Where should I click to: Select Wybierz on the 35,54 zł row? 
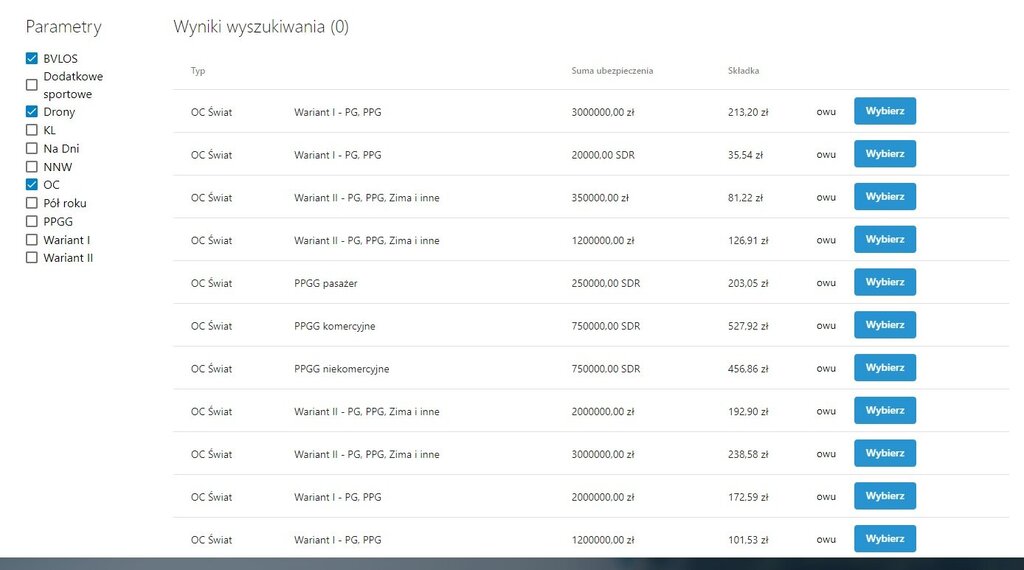(x=884, y=154)
